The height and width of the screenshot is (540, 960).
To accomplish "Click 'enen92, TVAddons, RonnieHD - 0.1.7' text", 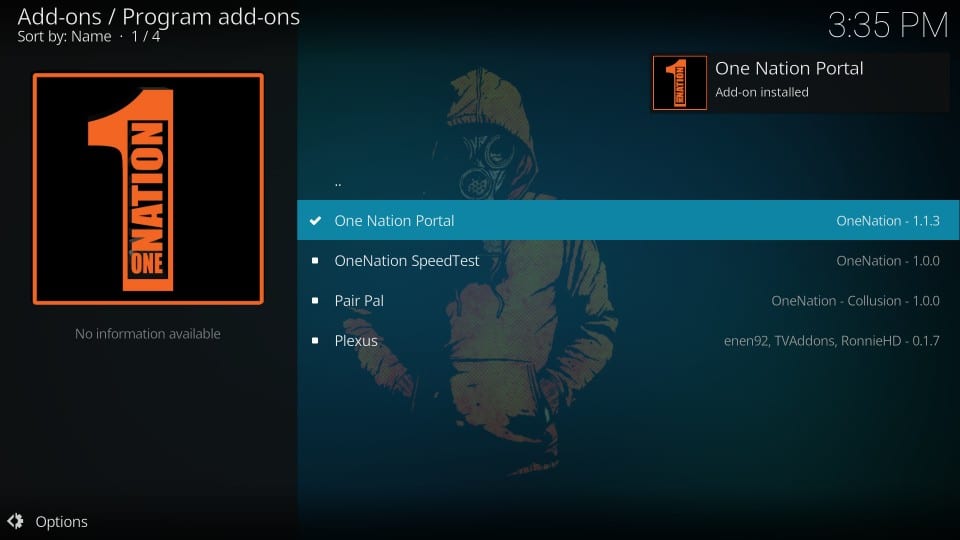I will [831, 340].
